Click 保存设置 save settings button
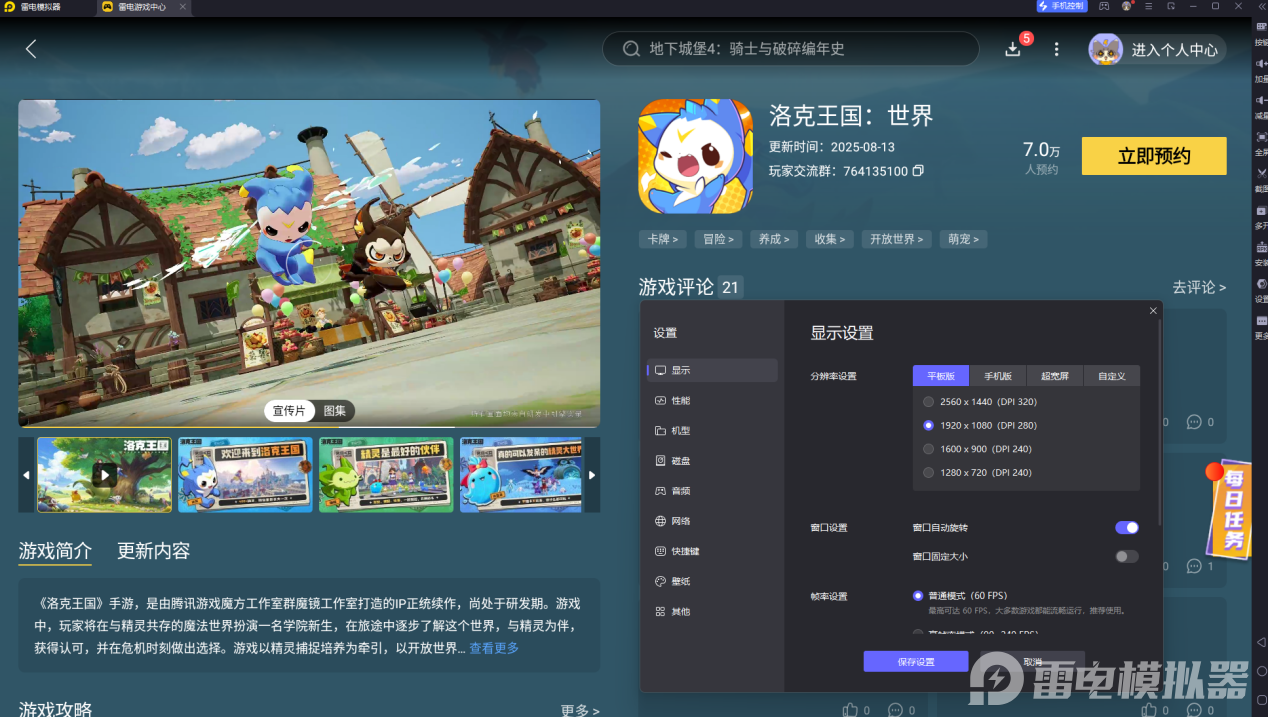The height and width of the screenshot is (717, 1268). pyautogui.click(x=916, y=662)
